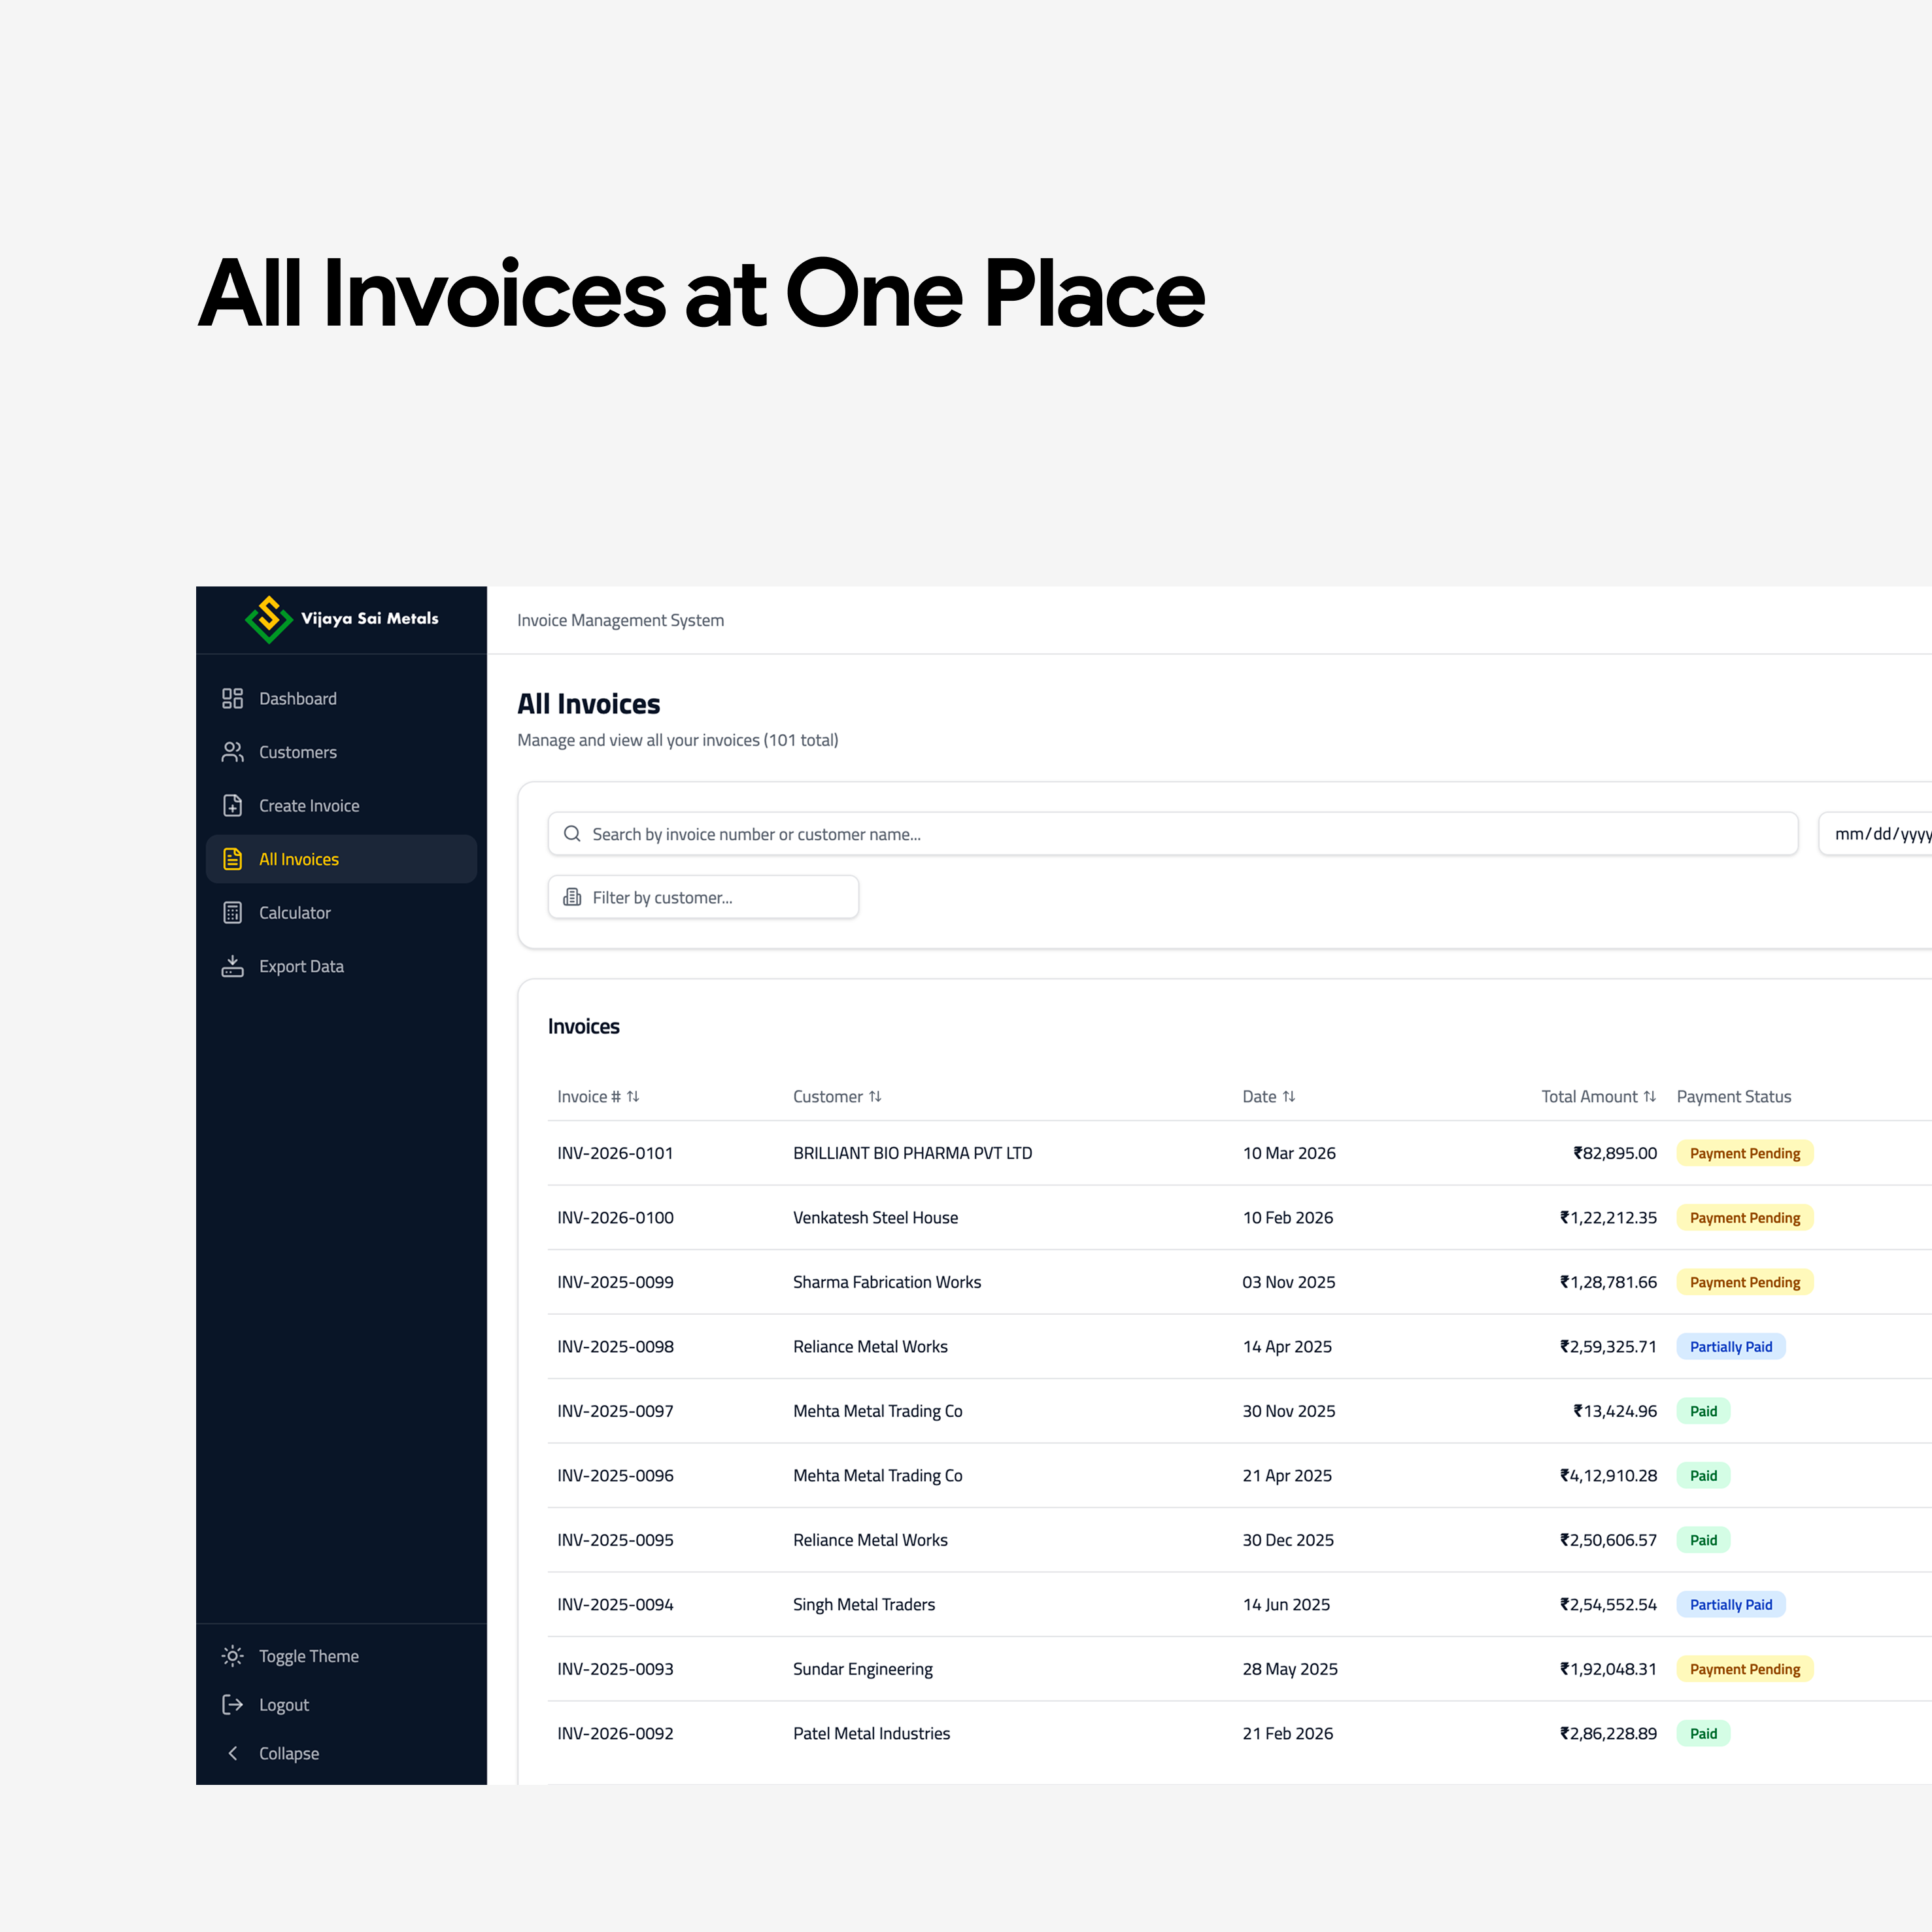Image resolution: width=1932 pixels, height=1932 pixels.
Task: Toggle sort order on Total Amount column
Action: 1649,1096
